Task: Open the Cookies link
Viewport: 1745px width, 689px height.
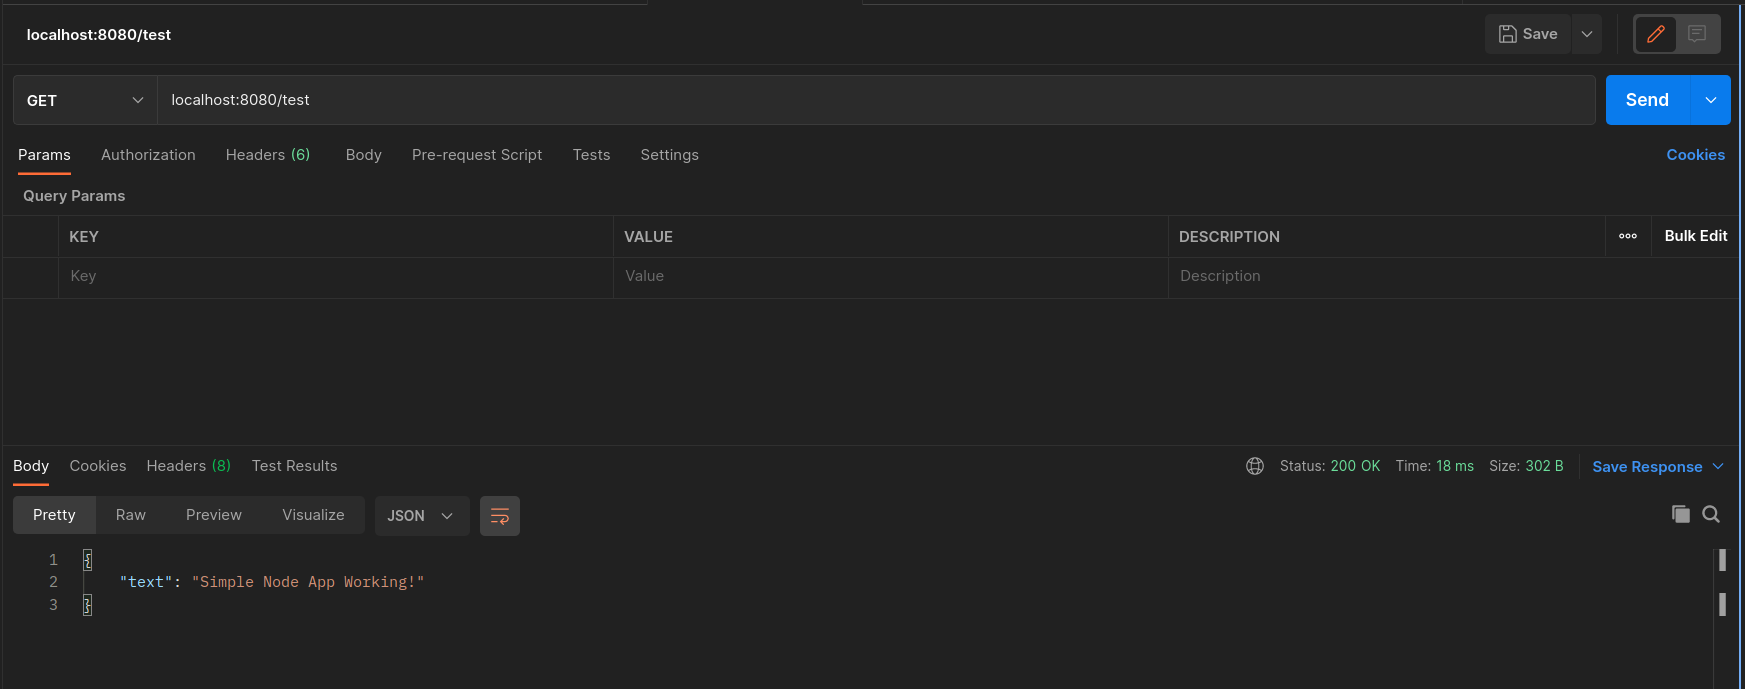Action: pos(1695,155)
